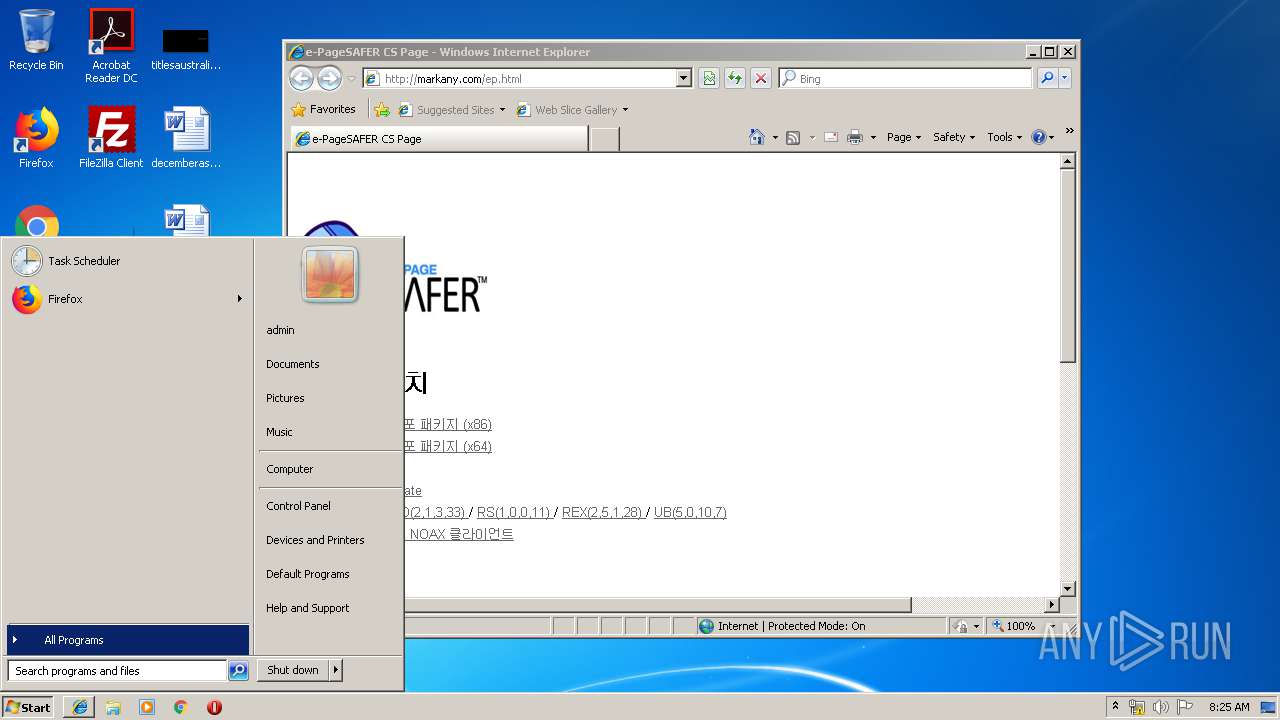Image resolution: width=1280 pixels, height=720 pixels.
Task: Click the vertical scrollbar down arrow
Action: (1068, 589)
